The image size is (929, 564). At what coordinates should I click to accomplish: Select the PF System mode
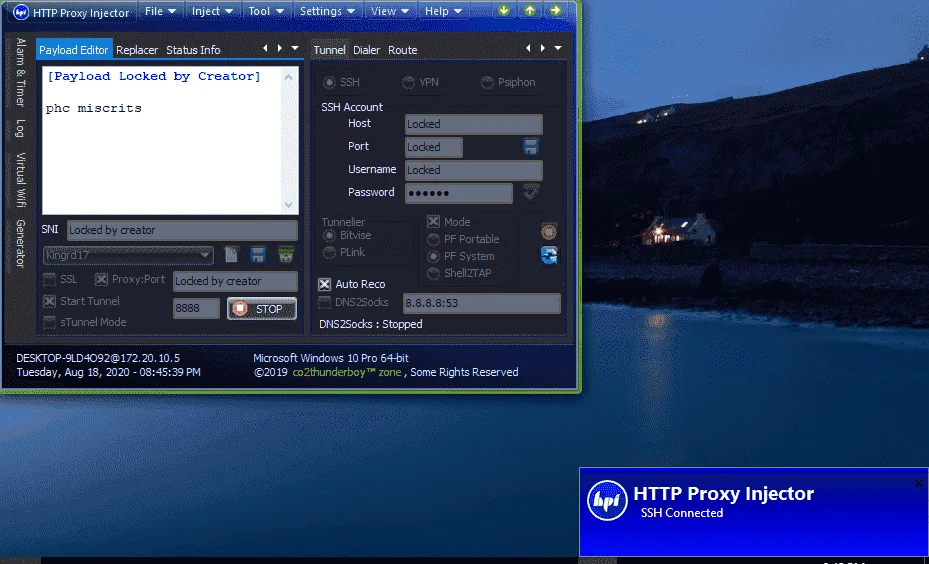click(434, 257)
